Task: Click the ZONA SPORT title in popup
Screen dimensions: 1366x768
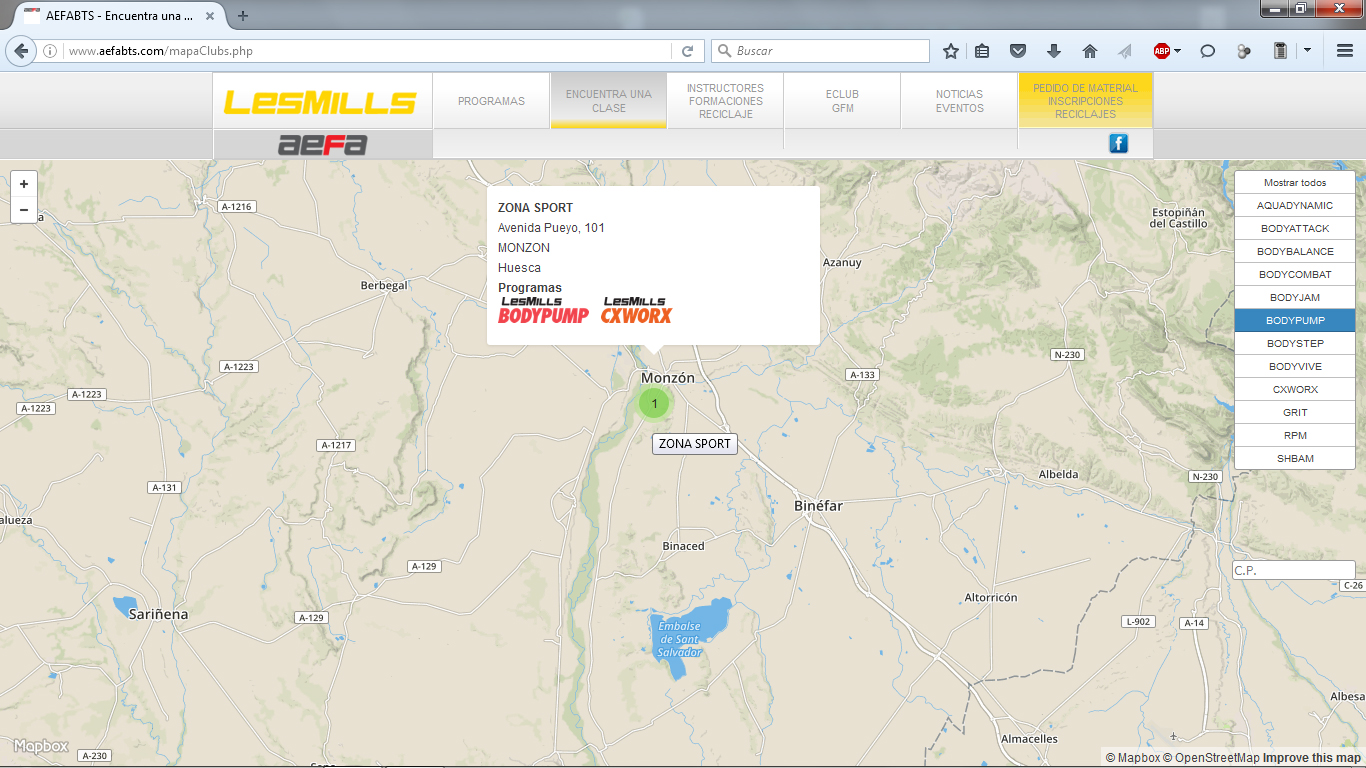Action: 535,208
